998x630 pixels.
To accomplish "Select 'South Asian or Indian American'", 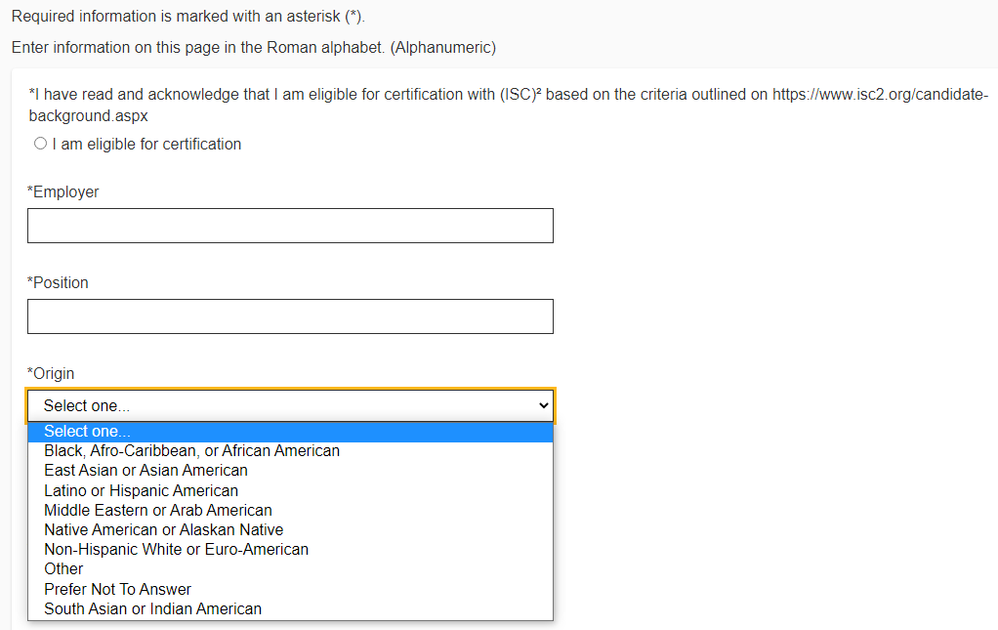I will click(153, 609).
